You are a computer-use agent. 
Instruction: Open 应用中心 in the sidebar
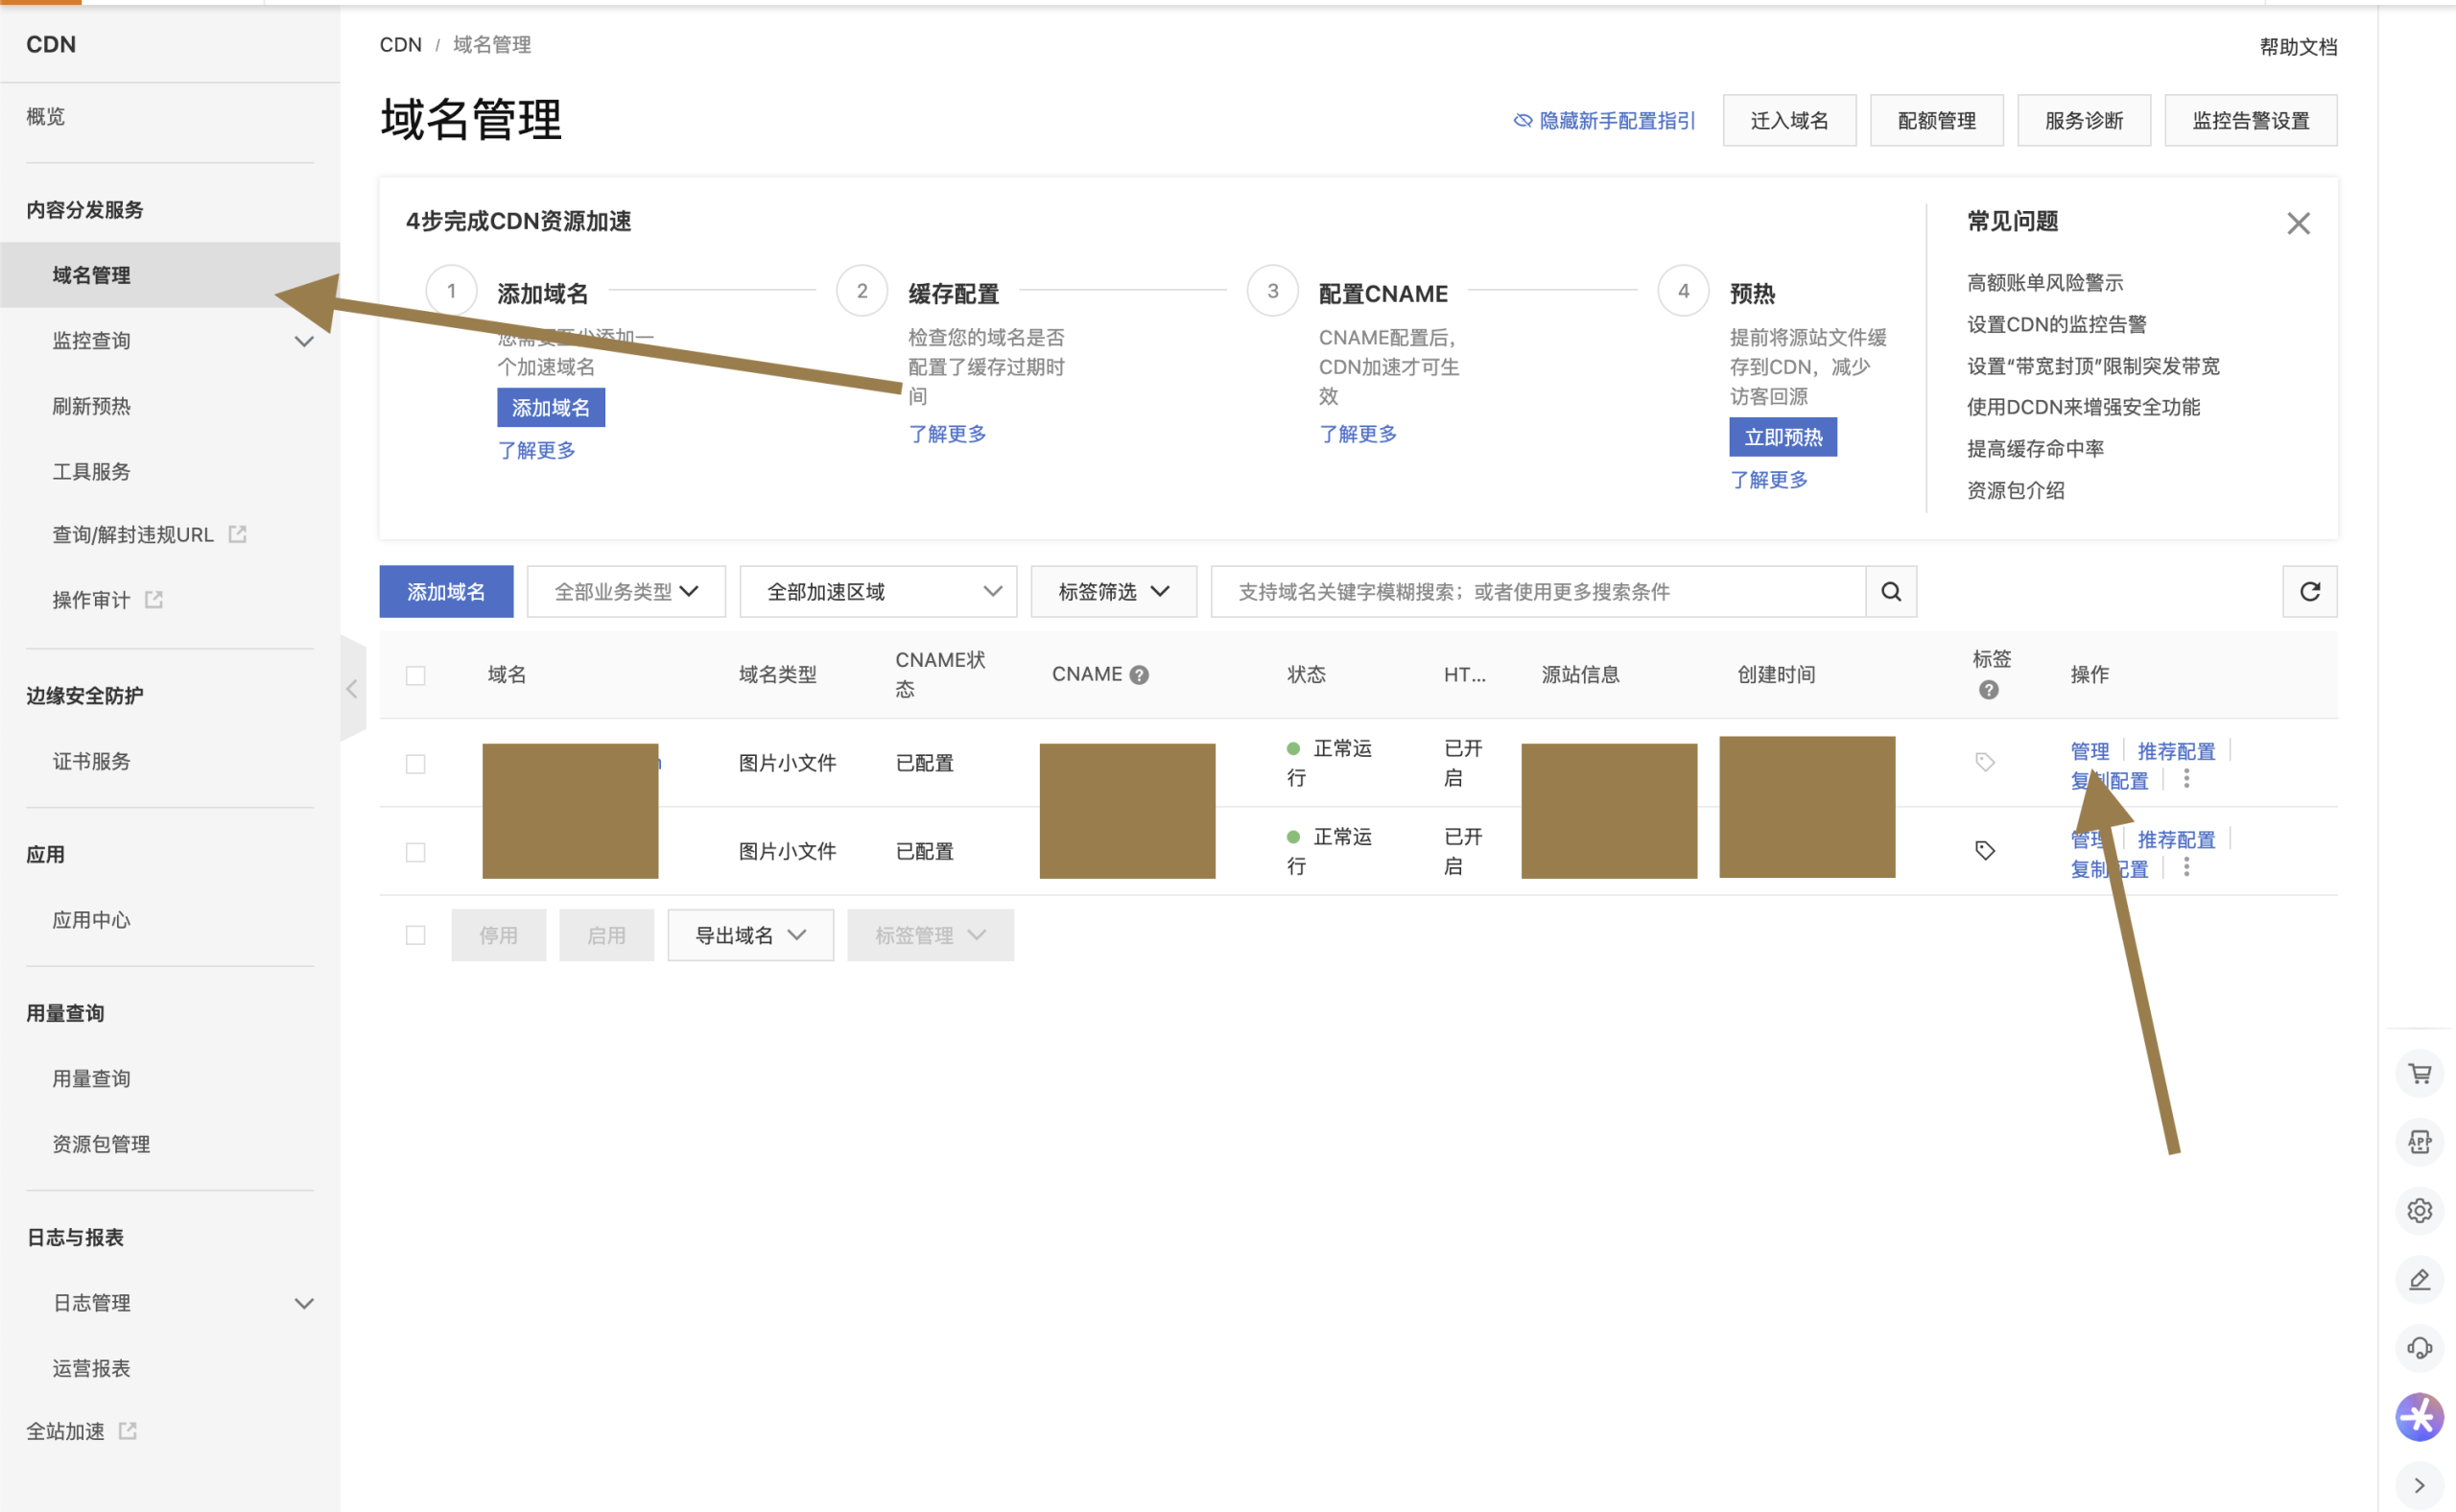[x=91, y=920]
